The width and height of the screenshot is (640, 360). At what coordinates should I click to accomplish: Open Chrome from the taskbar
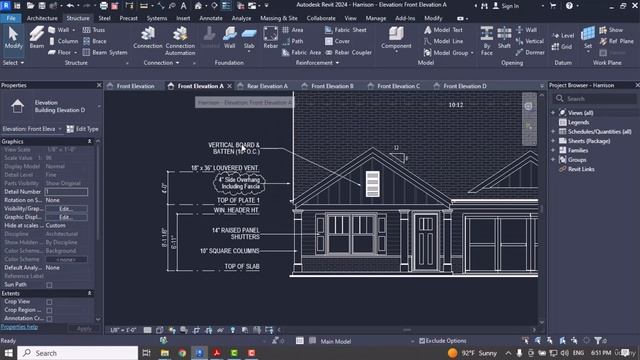[x=182, y=353]
